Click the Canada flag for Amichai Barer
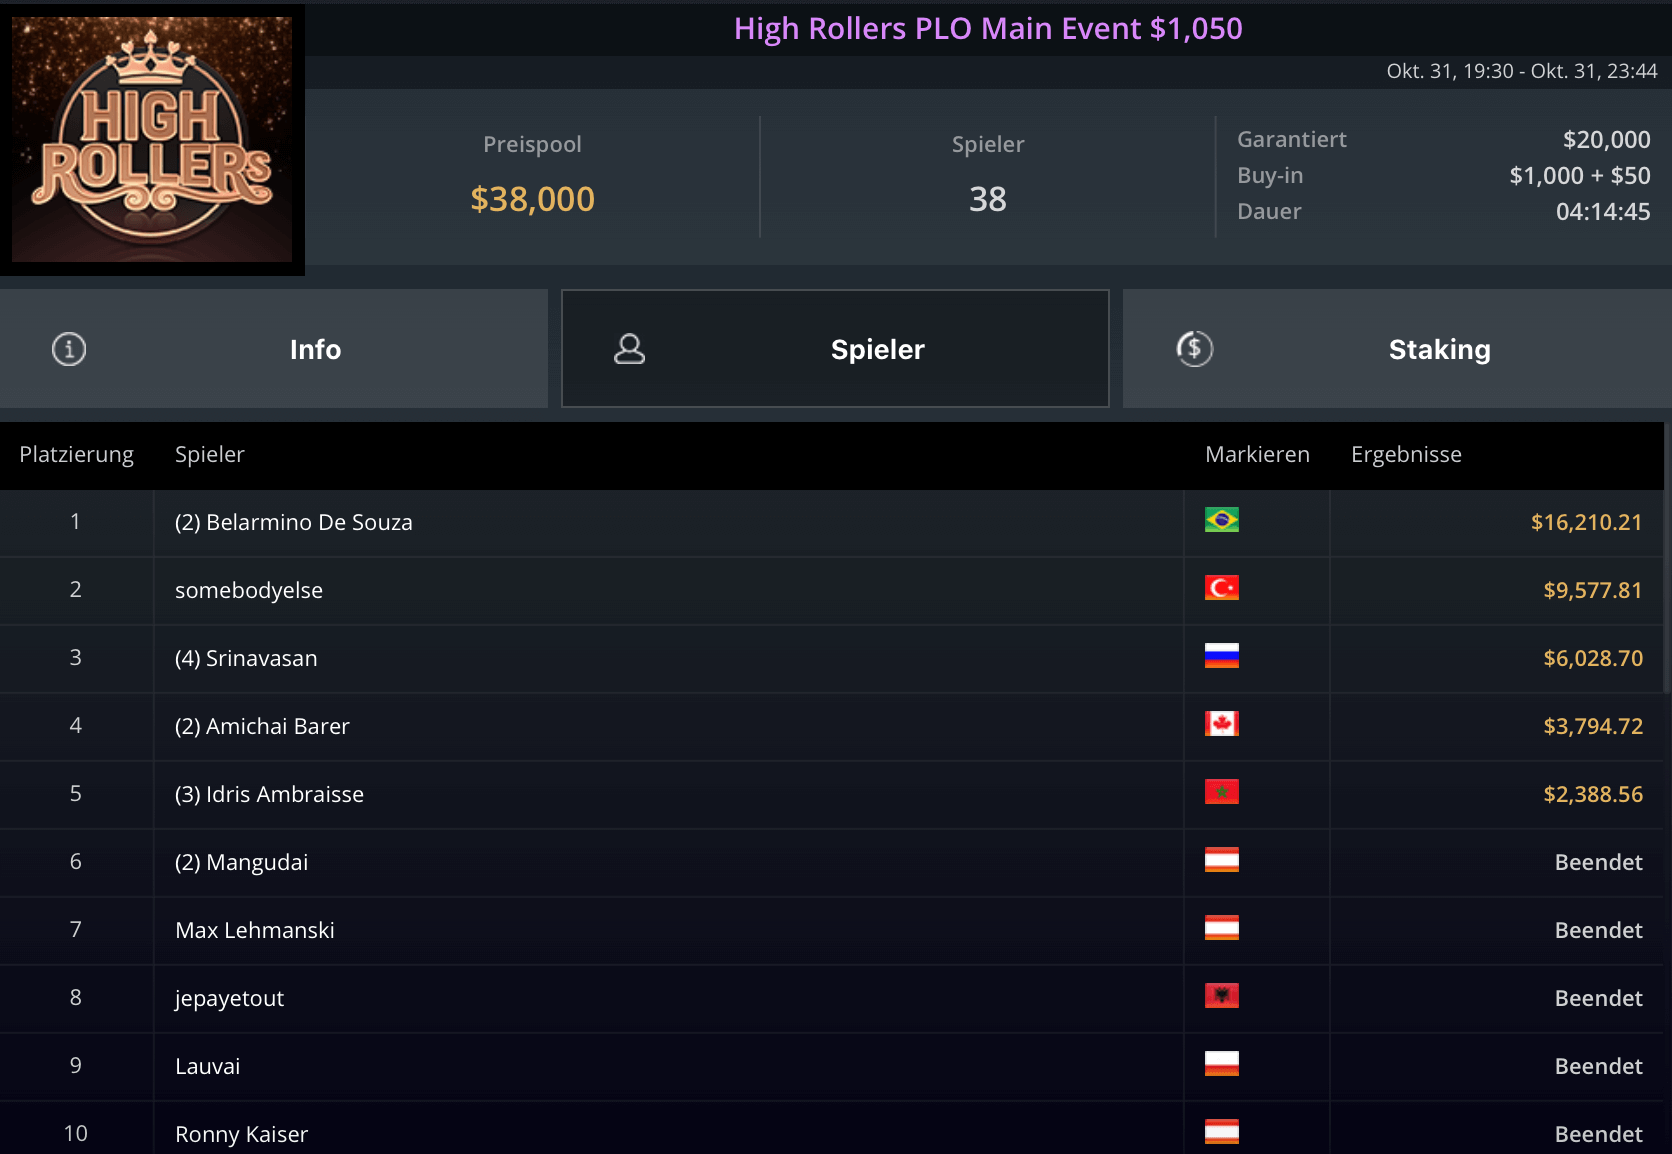This screenshot has height=1154, width=1672. 1221,724
